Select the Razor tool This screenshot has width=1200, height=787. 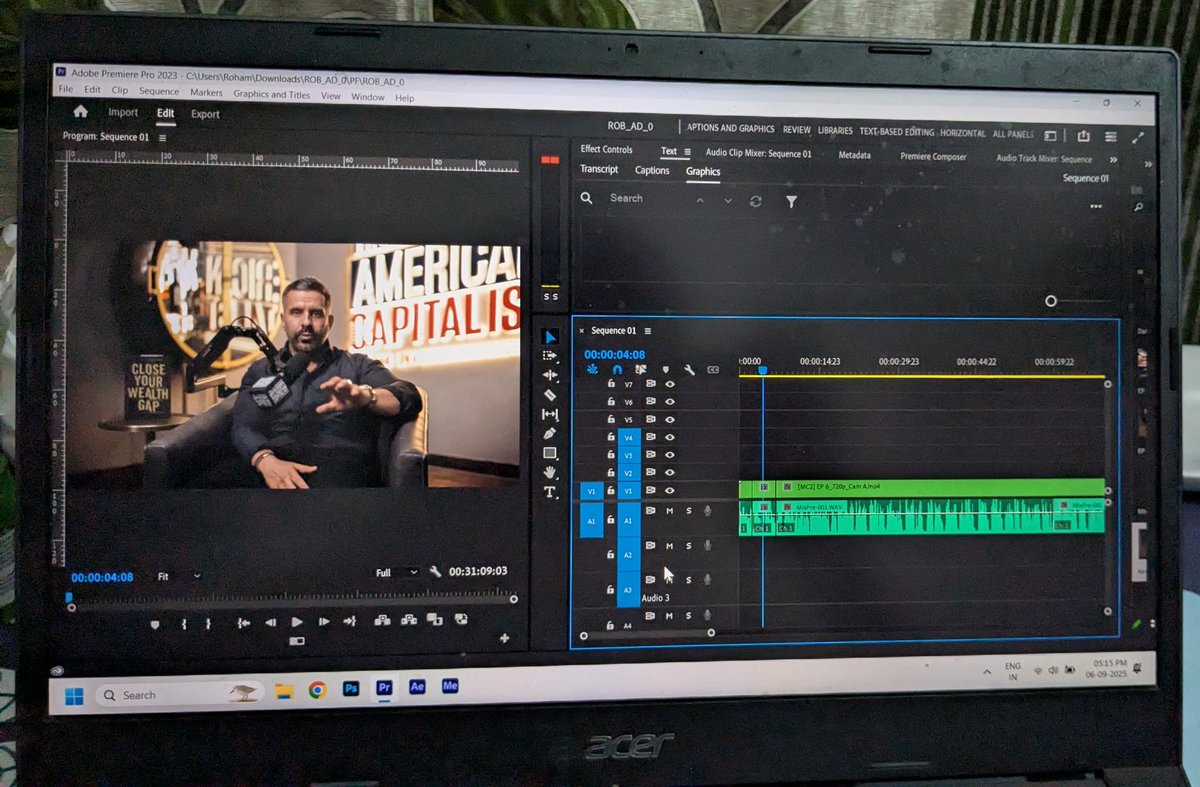[550, 395]
